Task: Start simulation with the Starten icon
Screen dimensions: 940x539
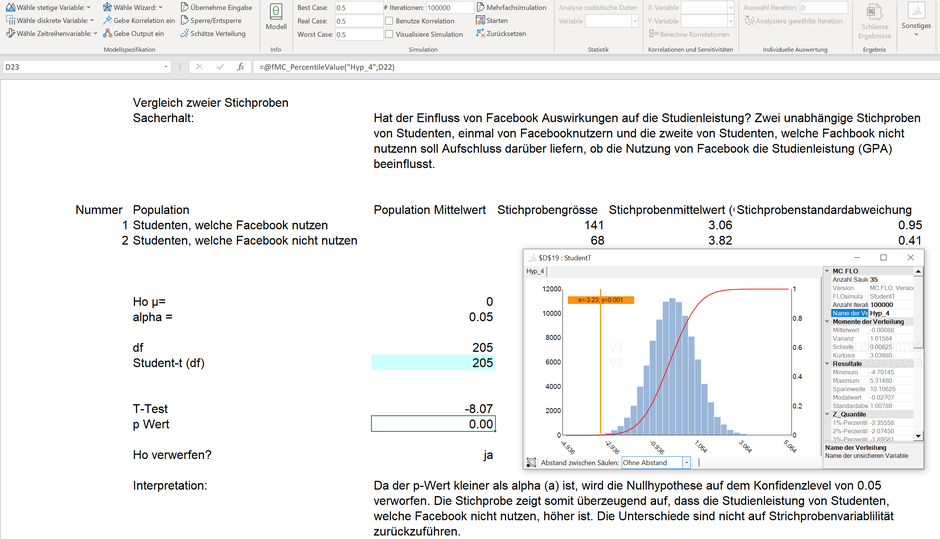Action: click(x=480, y=20)
